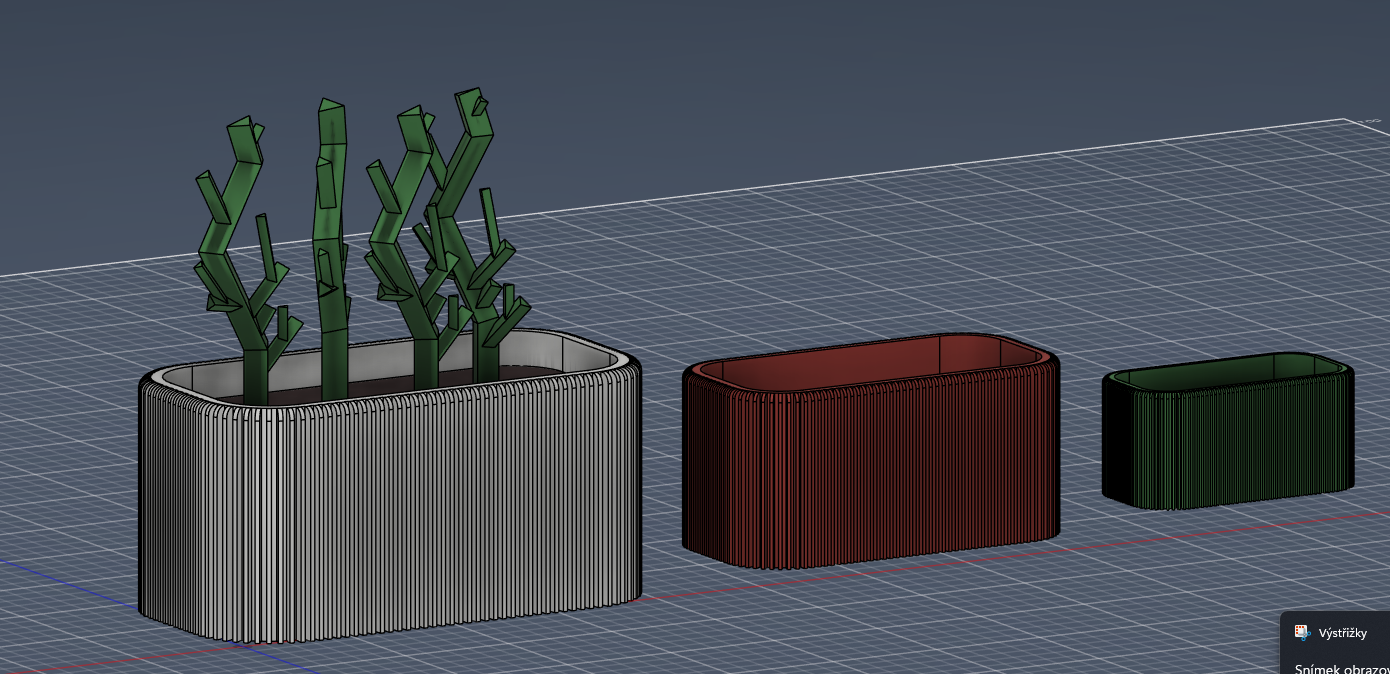Open the "Výstřižky" notification title
The image size is (1390, 674).
[1342, 633]
